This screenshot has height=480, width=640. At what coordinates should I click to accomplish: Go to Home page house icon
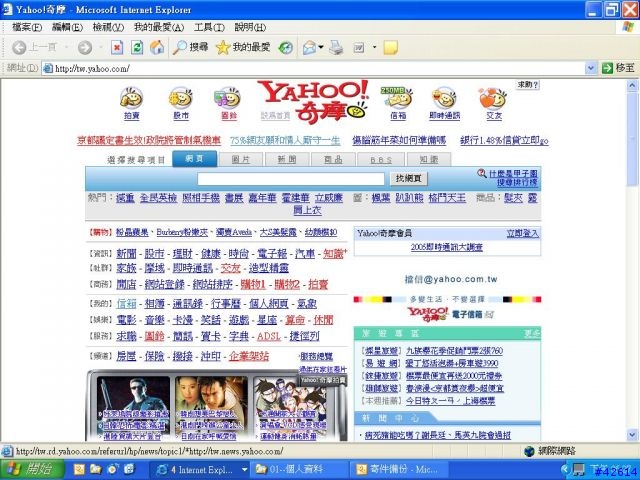157,48
